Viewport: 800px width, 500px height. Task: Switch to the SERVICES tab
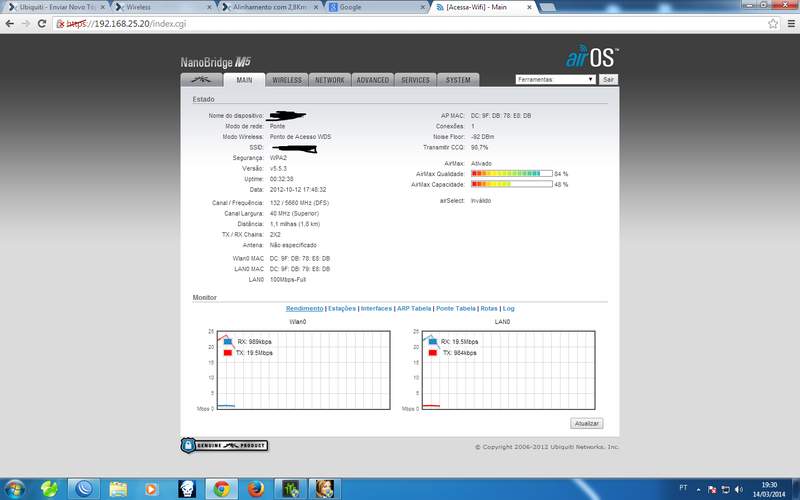(x=415, y=80)
